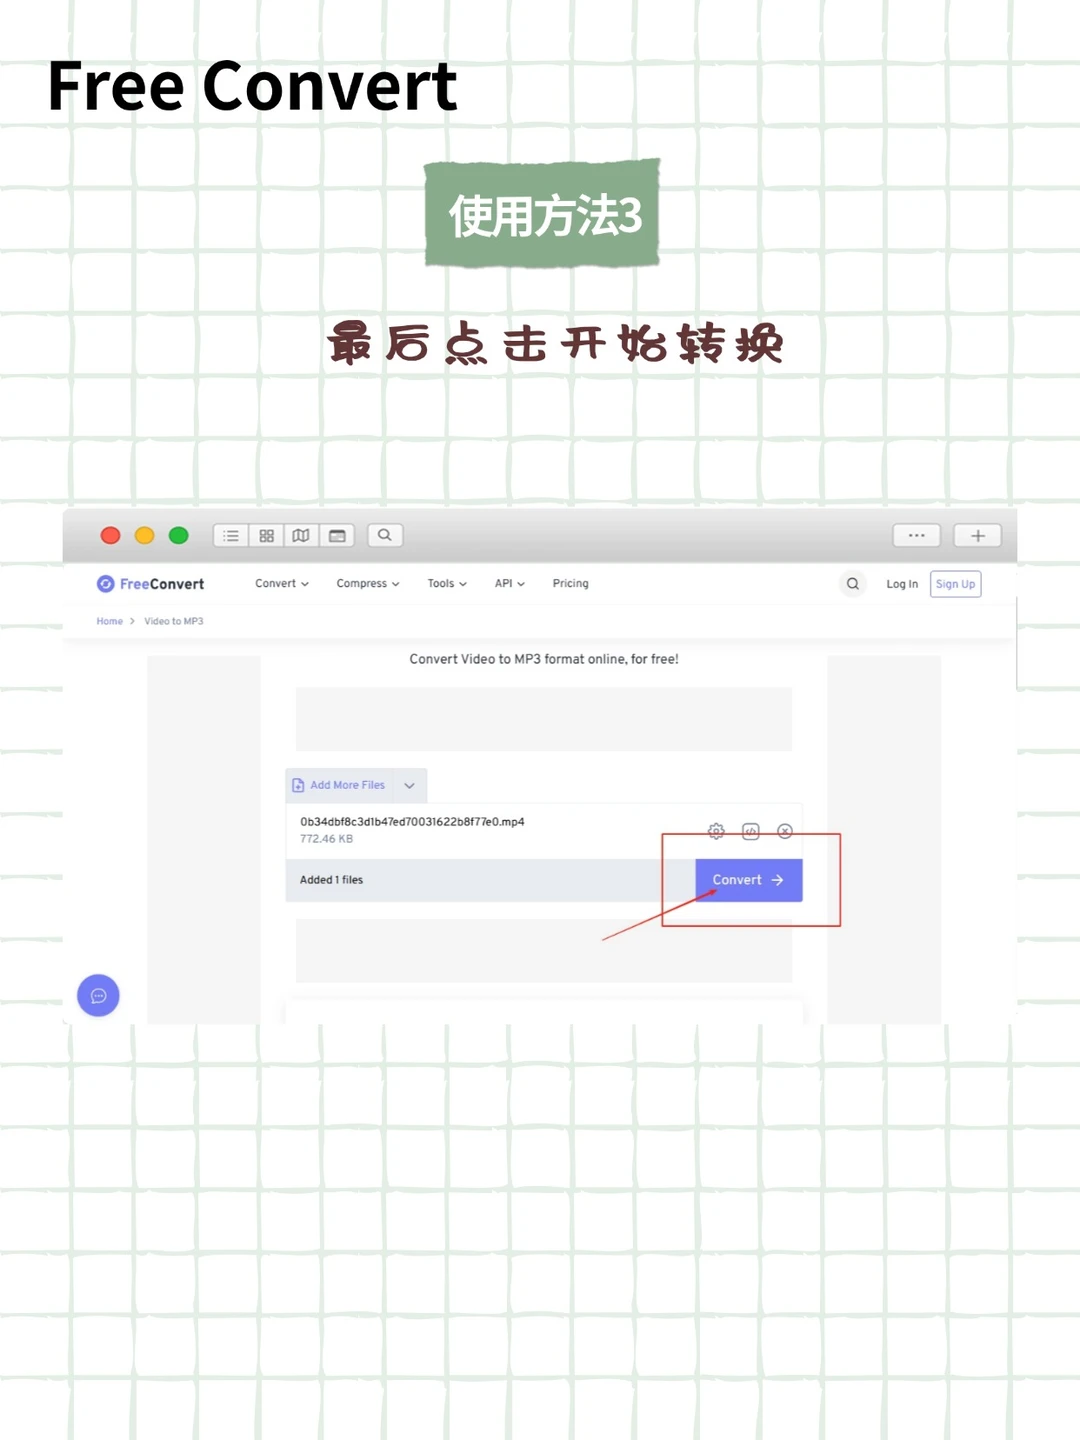Click the green fullscreen window button
The image size is (1080, 1440).
(179, 536)
